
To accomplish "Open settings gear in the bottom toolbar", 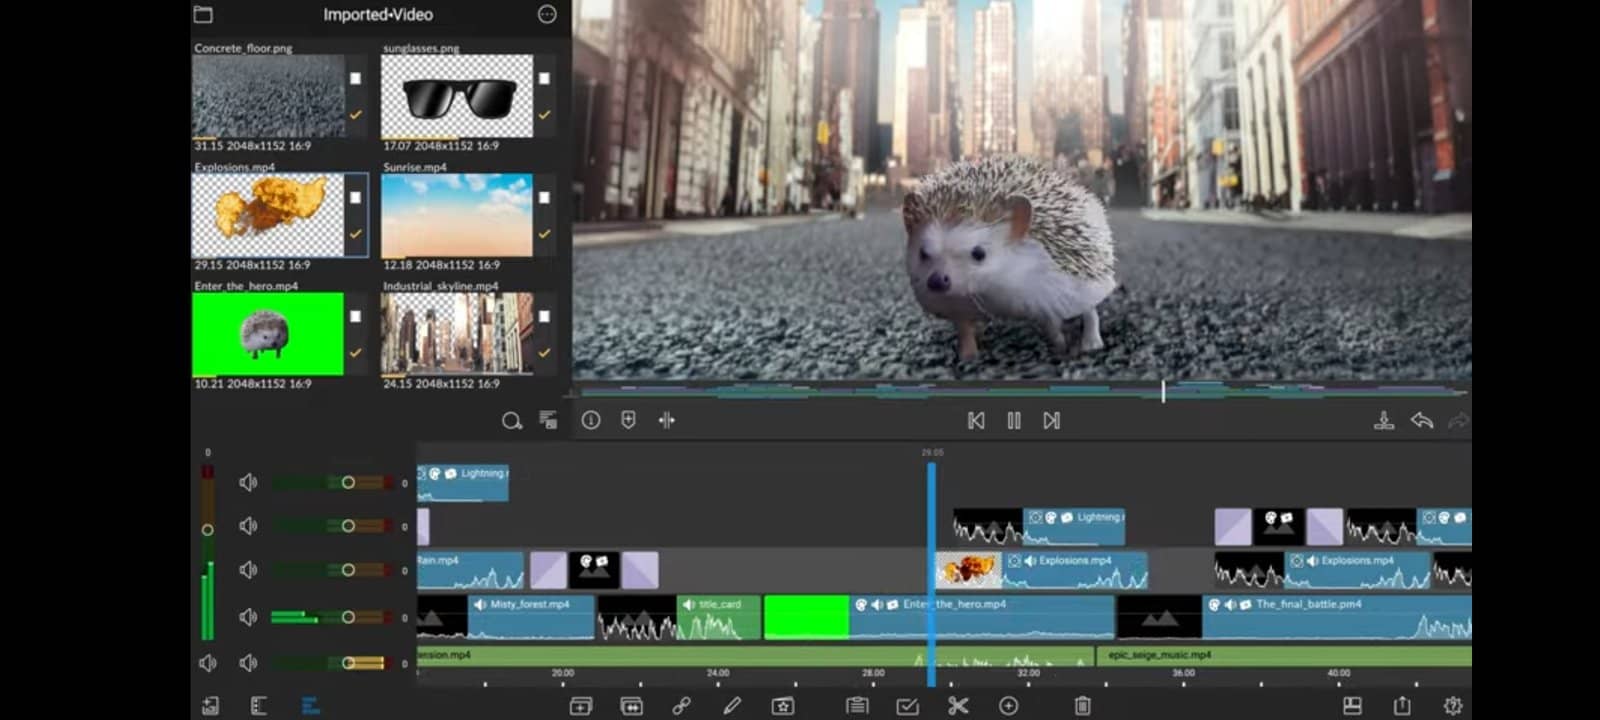I will coord(1453,706).
